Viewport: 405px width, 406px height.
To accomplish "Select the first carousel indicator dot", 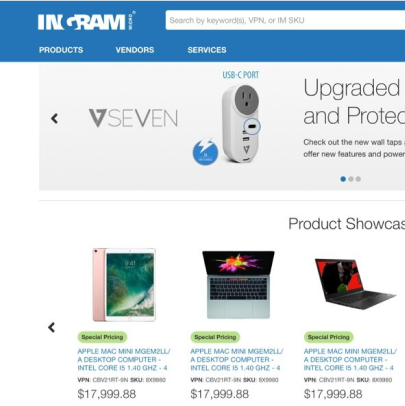I will (x=343, y=179).
